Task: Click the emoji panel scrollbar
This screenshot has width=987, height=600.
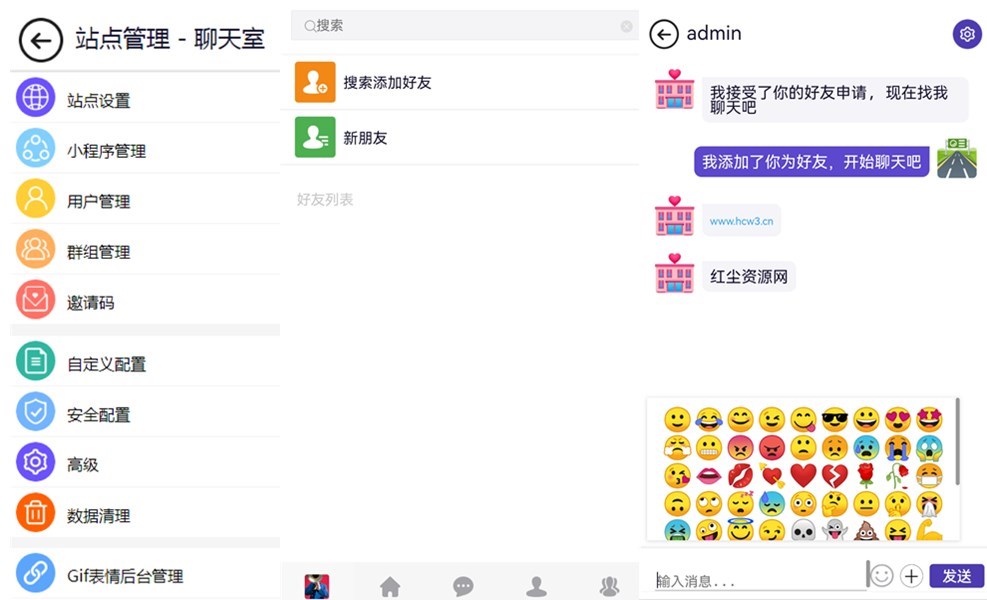Action: coord(957,441)
